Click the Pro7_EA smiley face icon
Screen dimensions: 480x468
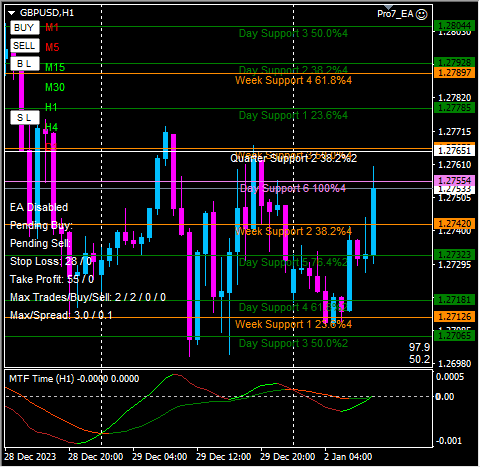tap(422, 14)
